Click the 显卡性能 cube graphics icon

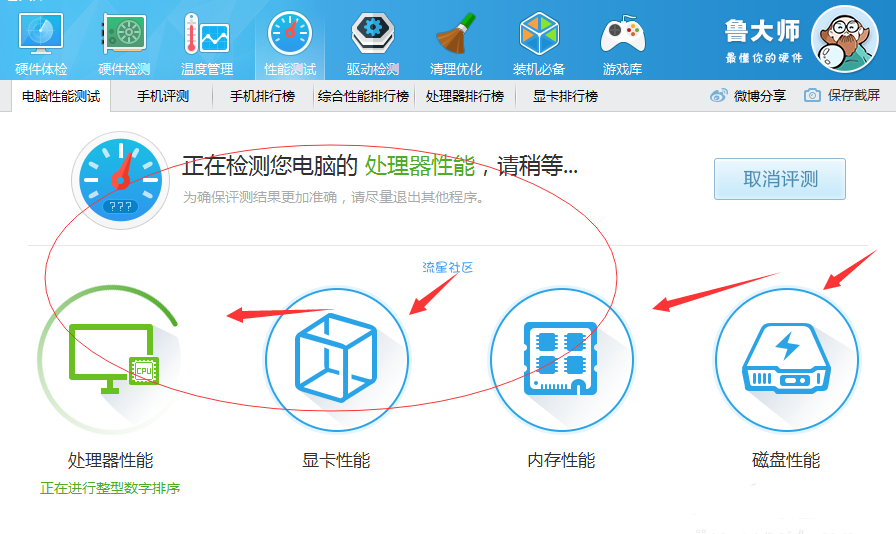coord(337,359)
